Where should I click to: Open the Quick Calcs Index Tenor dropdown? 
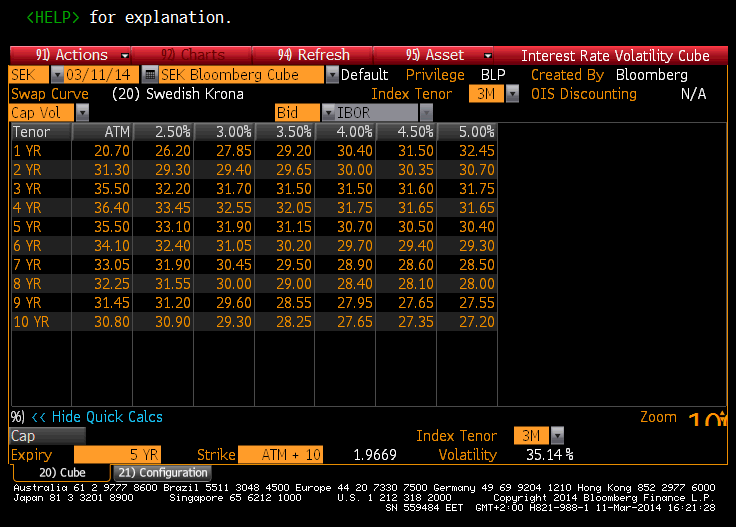tap(557, 435)
